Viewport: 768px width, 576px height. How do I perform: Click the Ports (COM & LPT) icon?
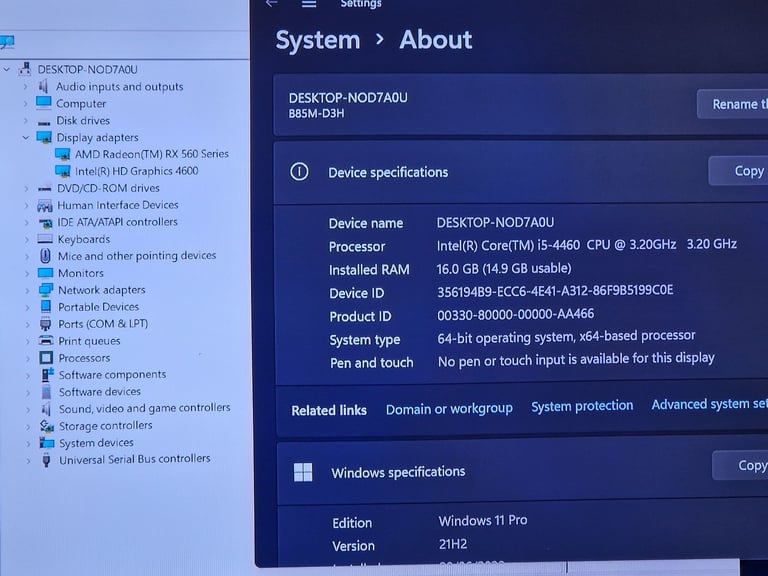[46, 324]
